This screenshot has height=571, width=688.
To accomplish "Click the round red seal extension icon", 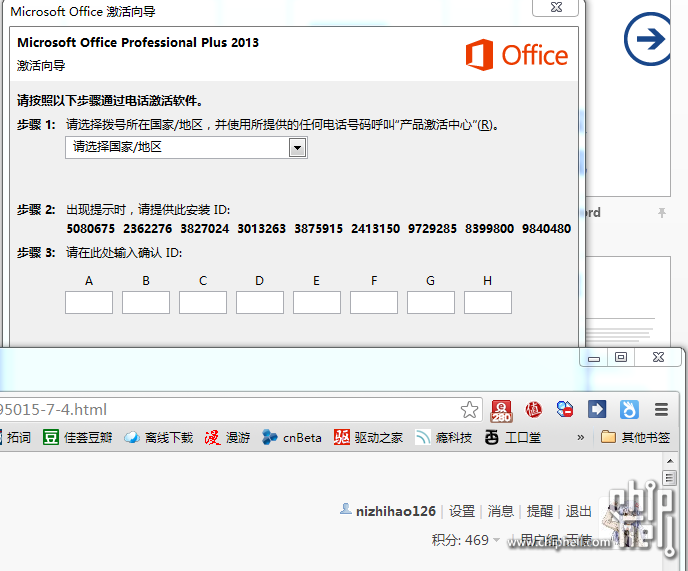I will (534, 410).
